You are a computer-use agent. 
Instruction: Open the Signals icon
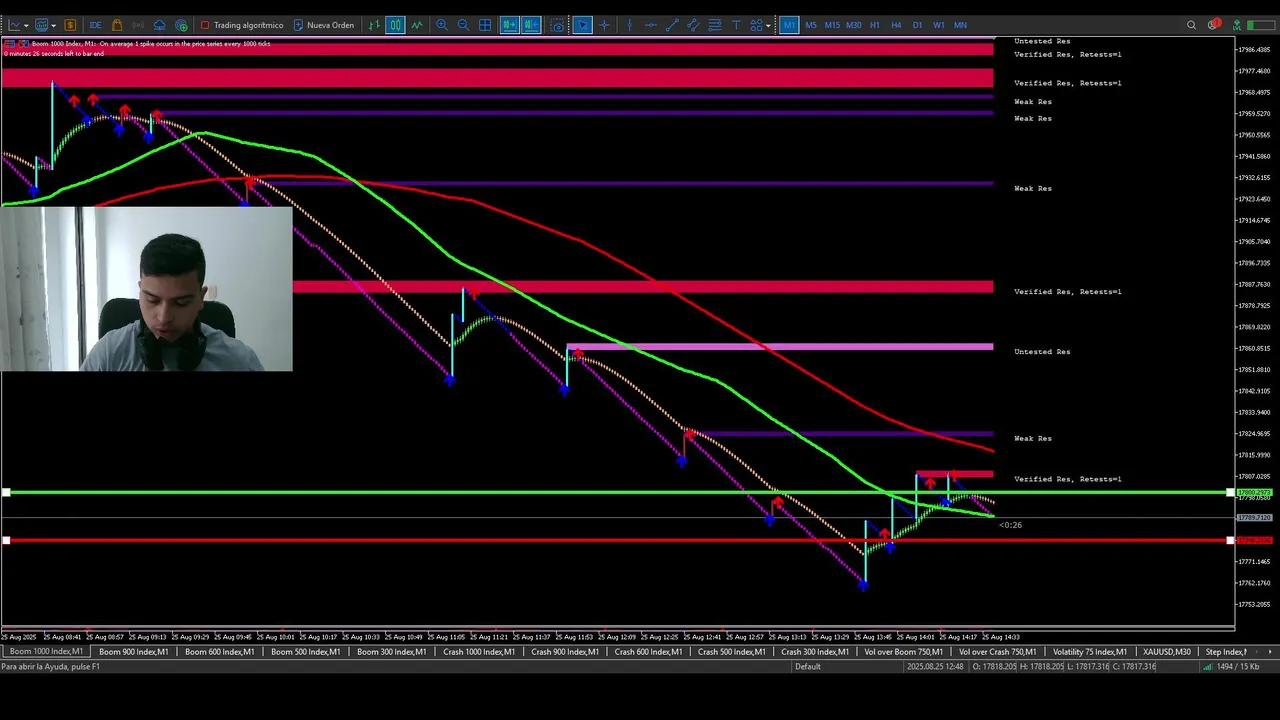138,25
